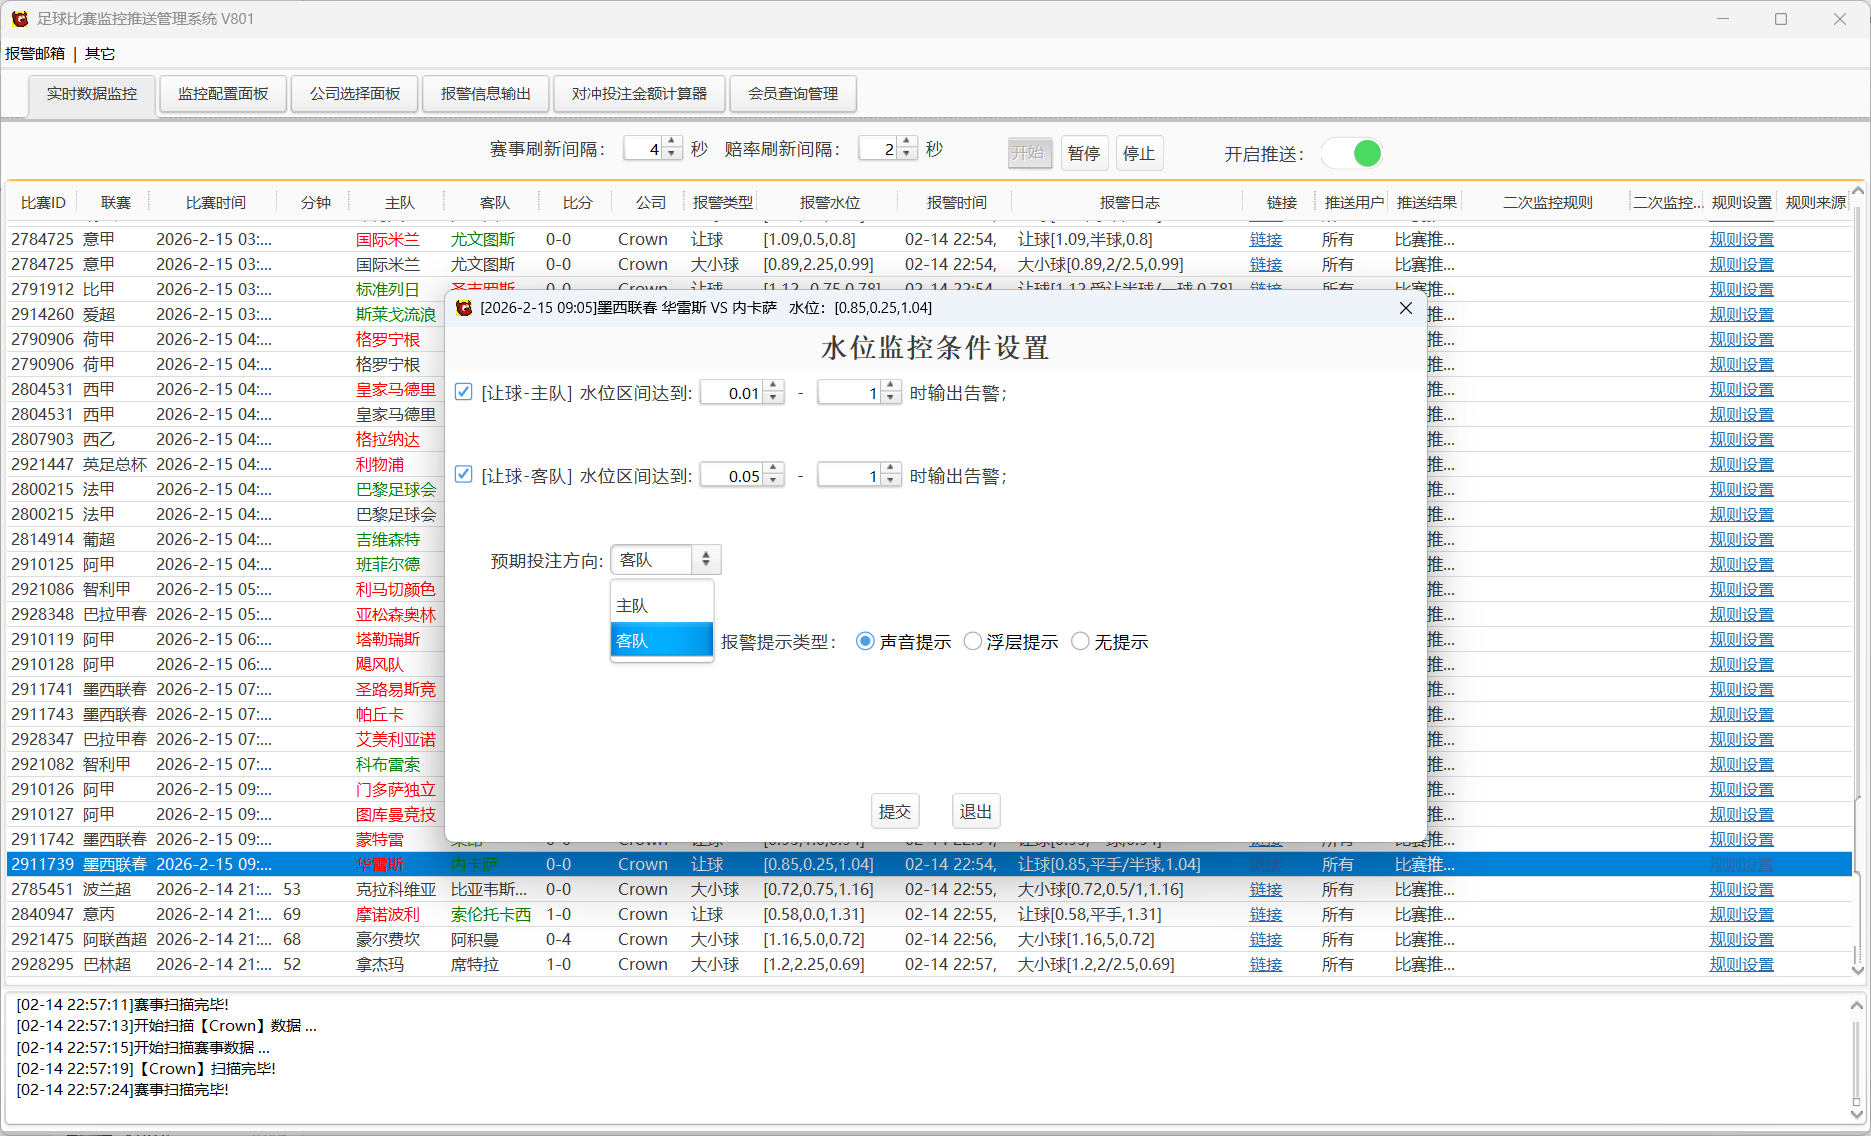Image resolution: width=1871 pixels, height=1136 pixels.
Task: Toggle the 开启推送 push switch
Action: click(x=1351, y=153)
